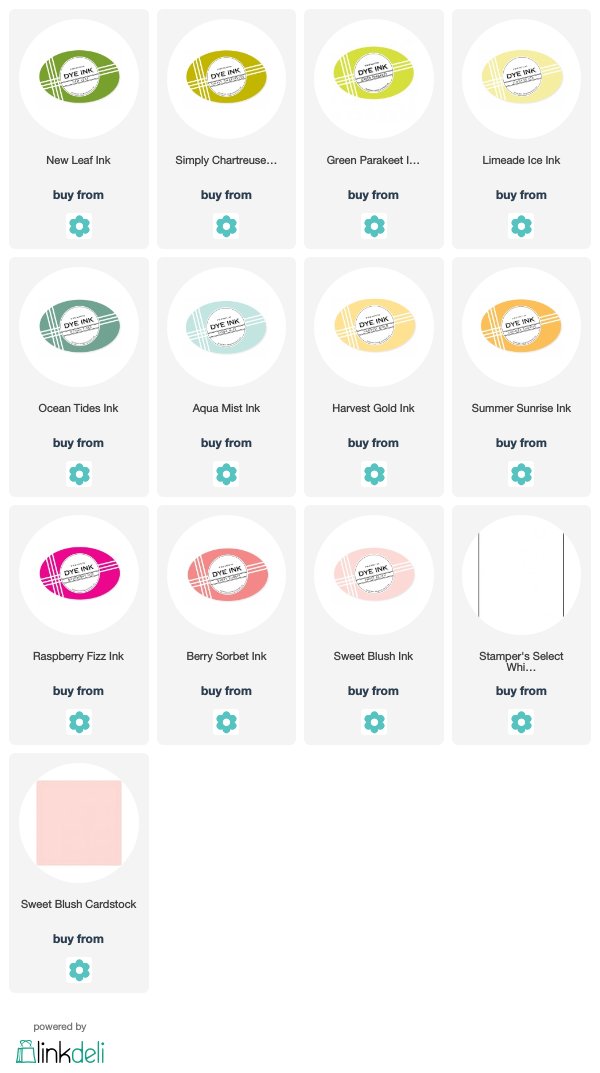Click the flower store icon for Summer Sunrise Ink
Screen dimensions: 600x1073
click(x=521, y=474)
